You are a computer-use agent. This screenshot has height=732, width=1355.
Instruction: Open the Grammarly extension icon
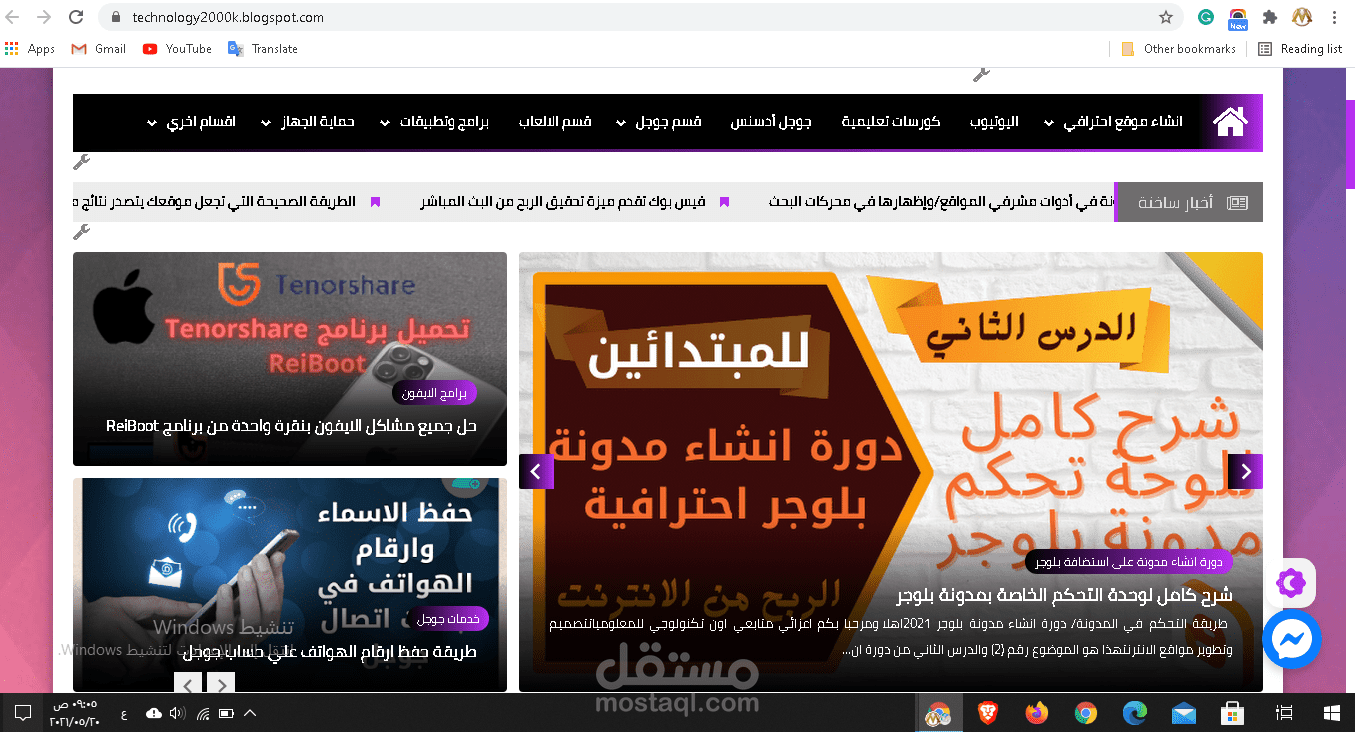1205,18
